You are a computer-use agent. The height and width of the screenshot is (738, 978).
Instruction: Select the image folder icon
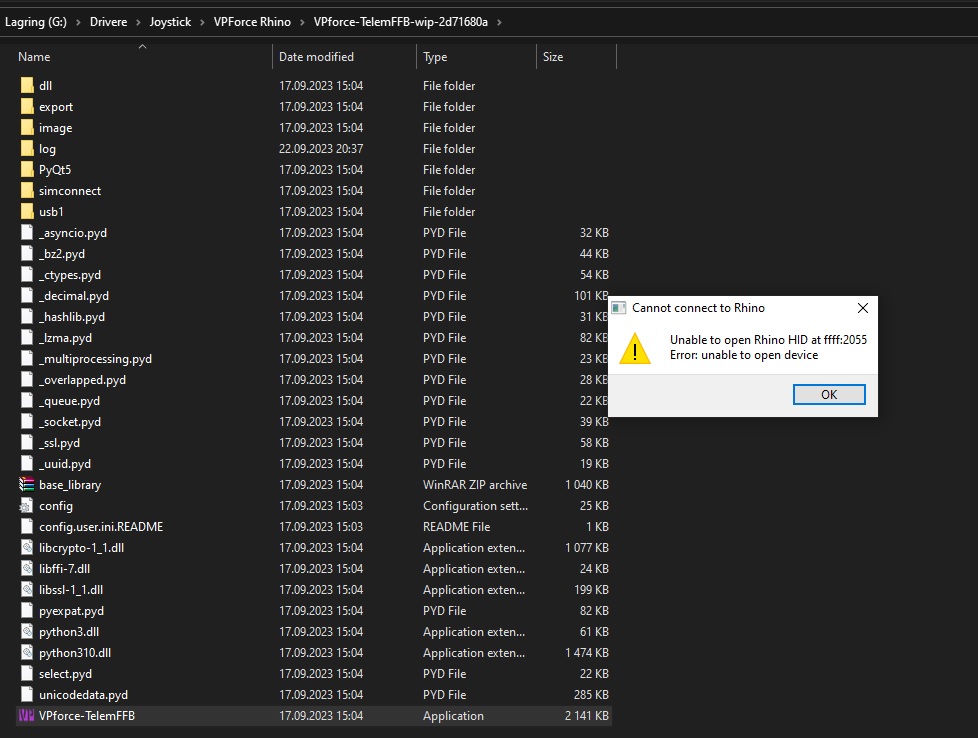click(x=27, y=127)
